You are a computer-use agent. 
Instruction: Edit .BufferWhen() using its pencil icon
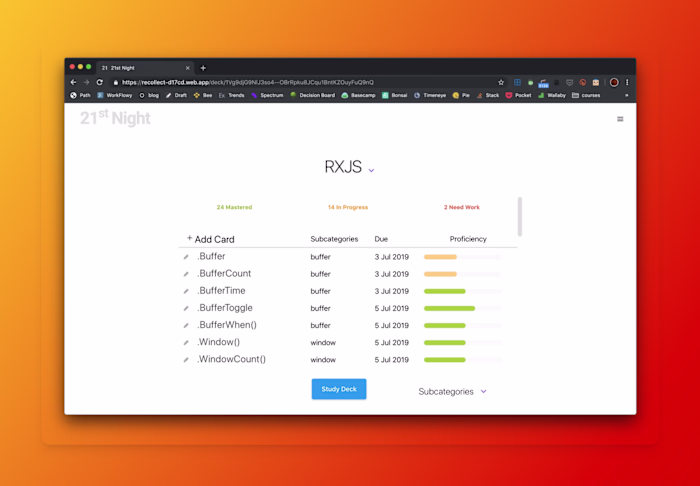tap(186, 326)
